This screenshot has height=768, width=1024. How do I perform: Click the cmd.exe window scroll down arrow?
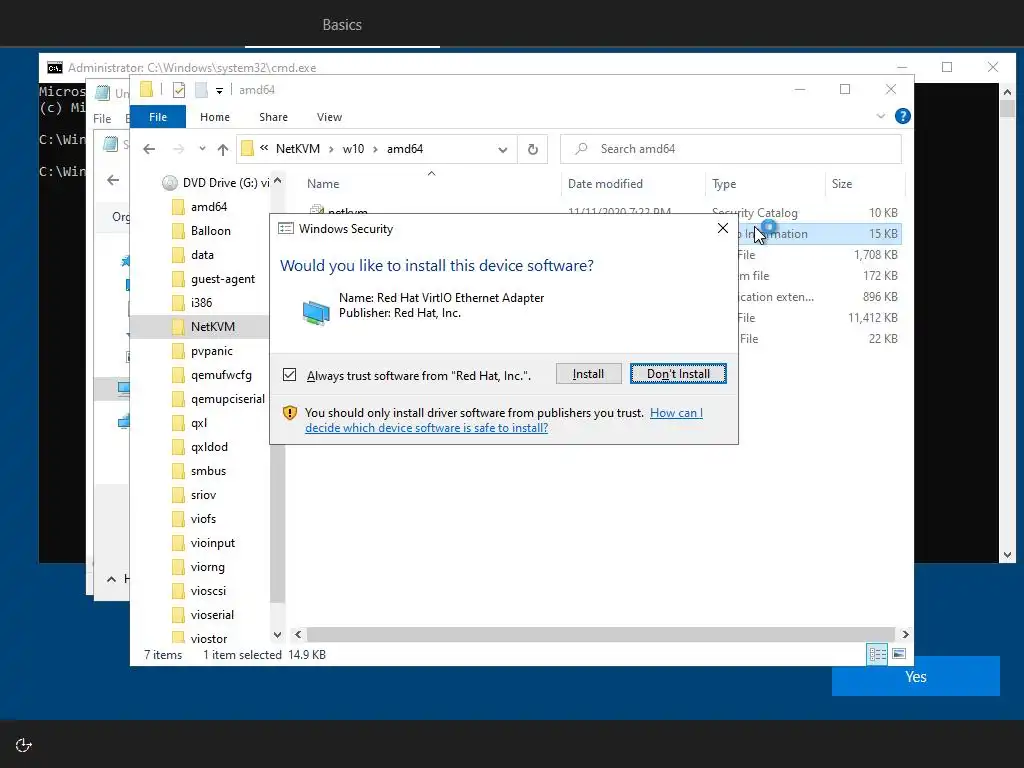point(1007,554)
